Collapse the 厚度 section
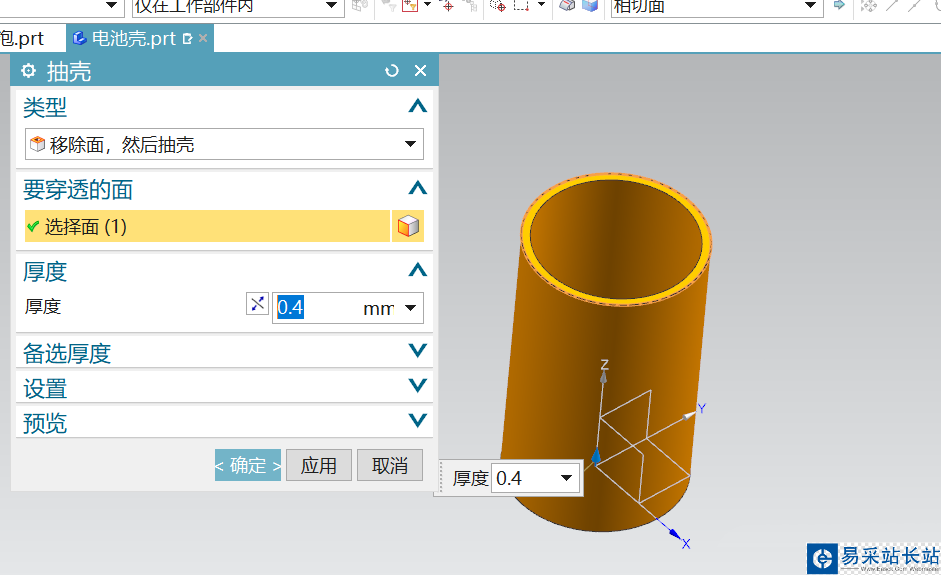 tap(418, 270)
